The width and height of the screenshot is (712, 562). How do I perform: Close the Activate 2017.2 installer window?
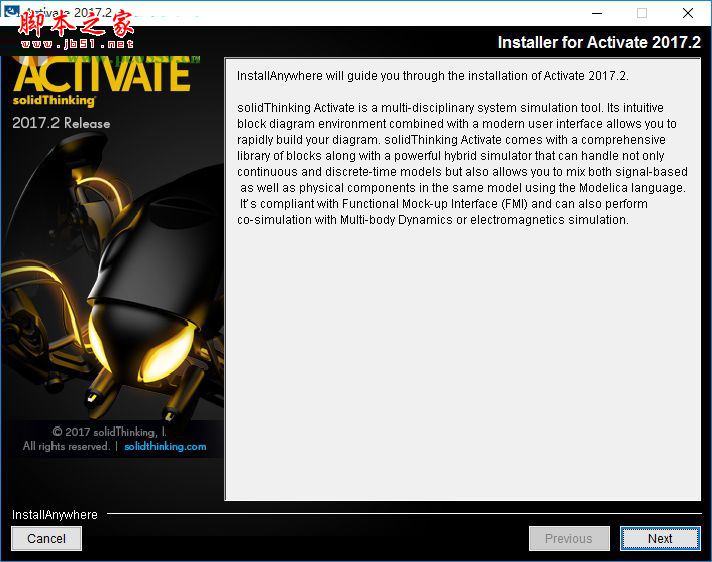coord(688,13)
